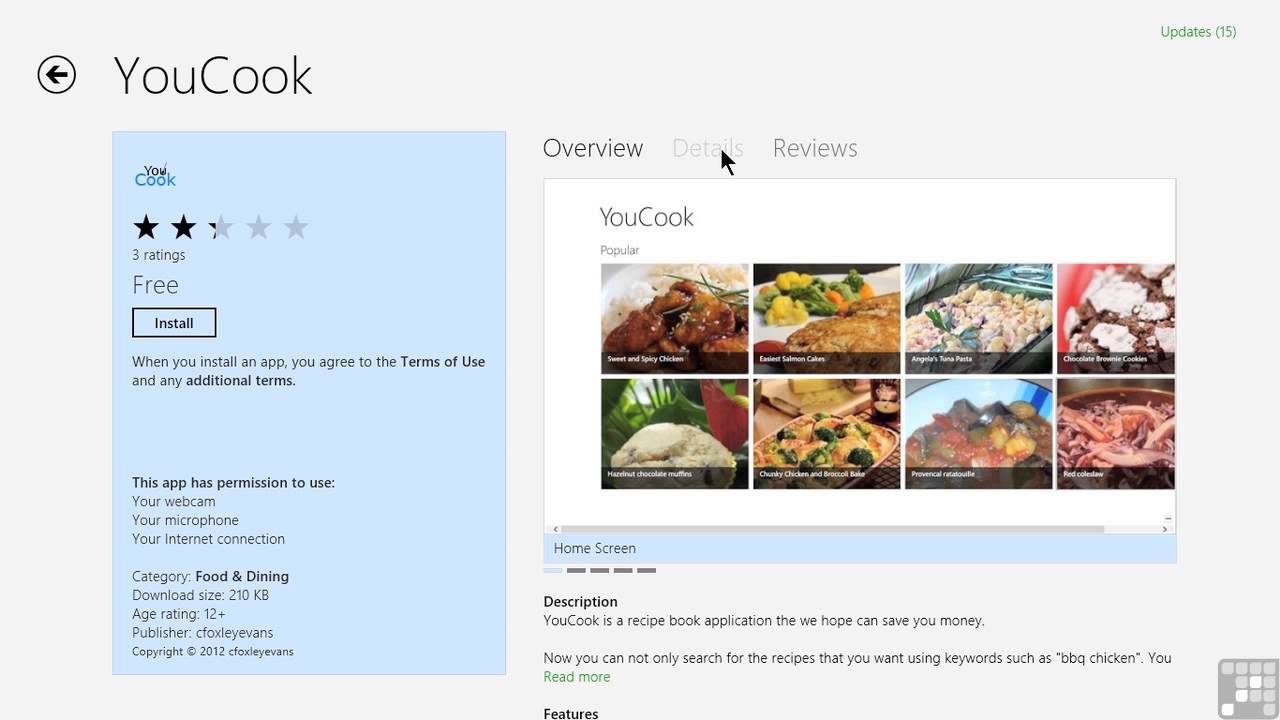The width and height of the screenshot is (1280, 720).
Task: Select the Angela's Tuna Pasta thumbnail
Action: click(979, 319)
